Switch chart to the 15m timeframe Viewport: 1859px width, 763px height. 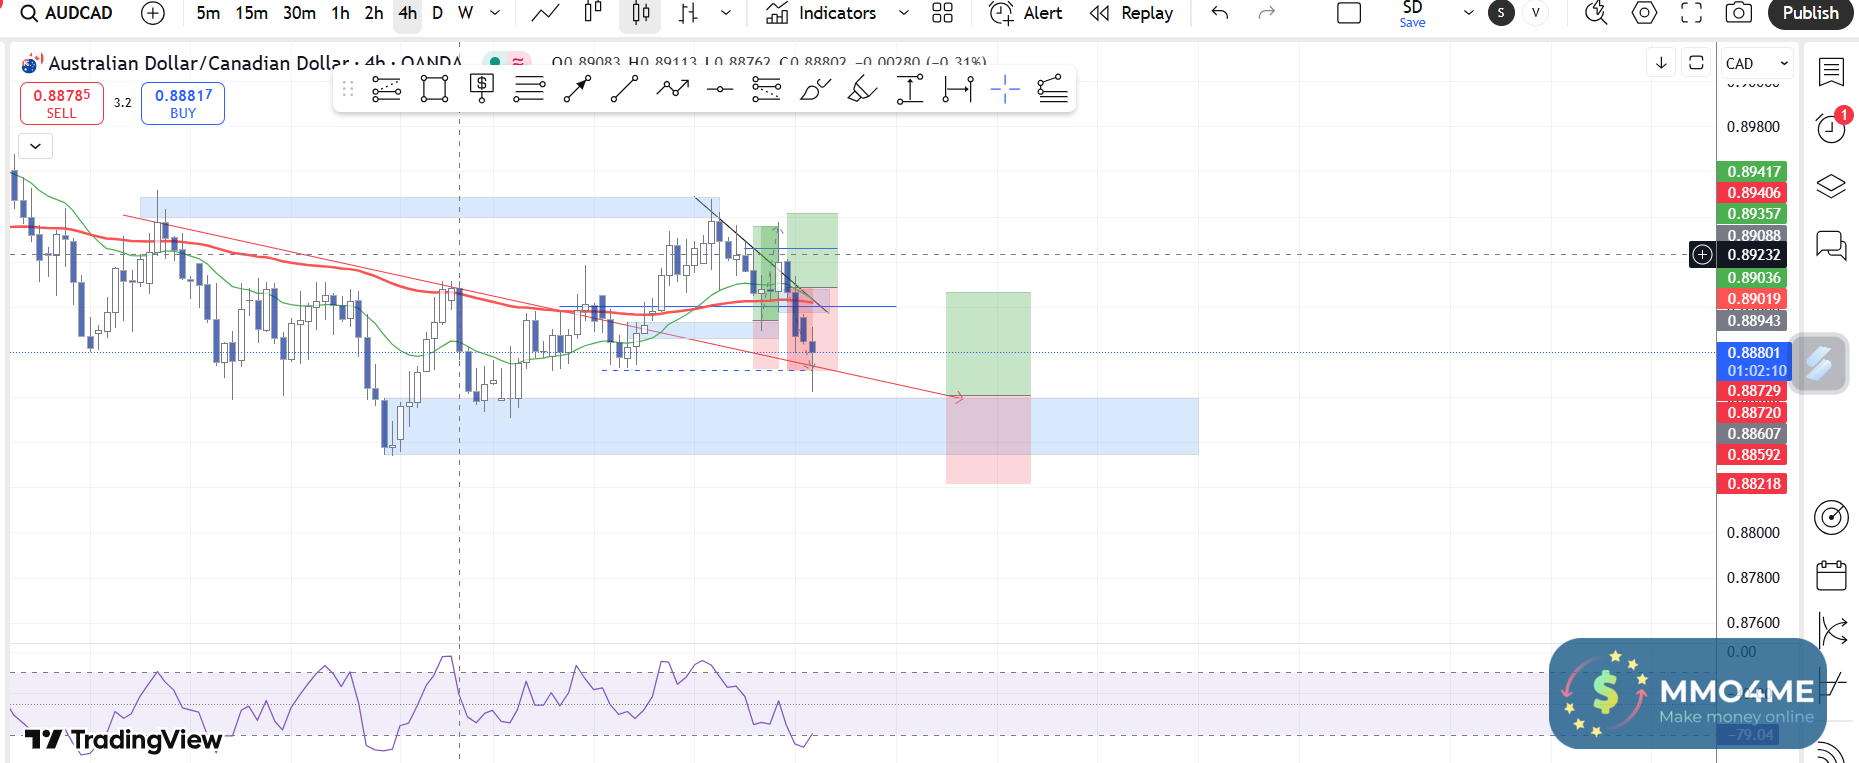click(252, 13)
